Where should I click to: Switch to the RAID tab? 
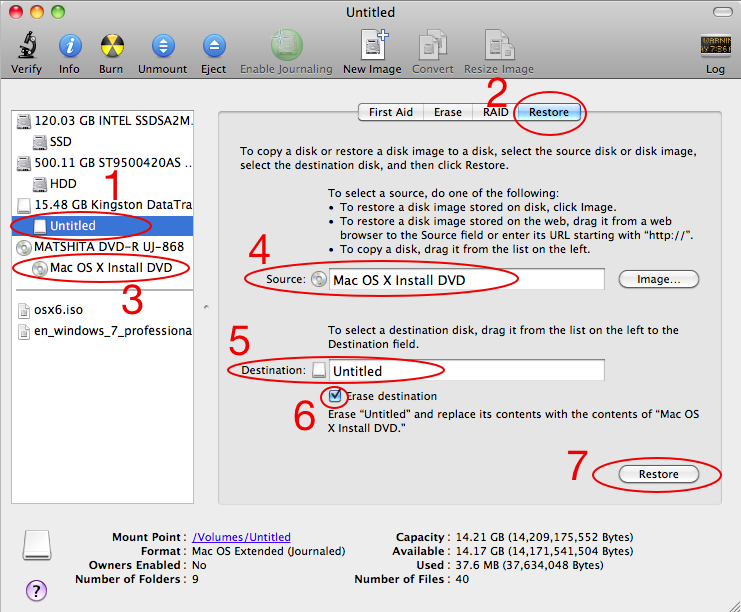(495, 112)
